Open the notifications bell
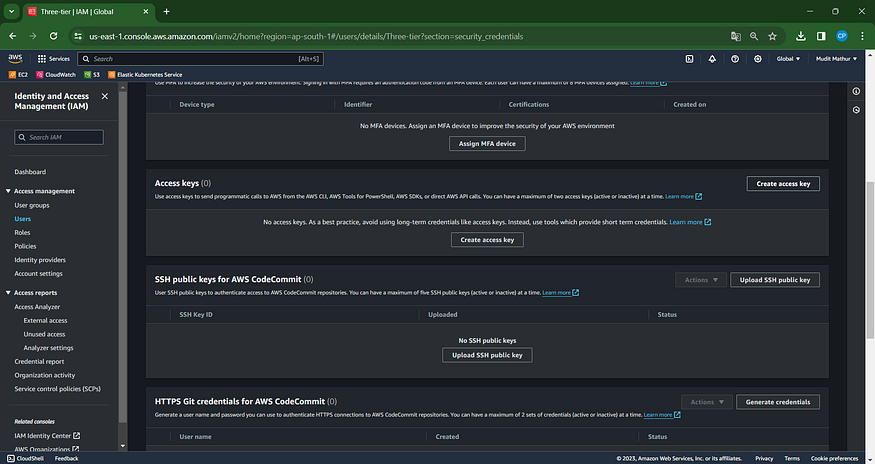The image size is (875, 464). [712, 59]
